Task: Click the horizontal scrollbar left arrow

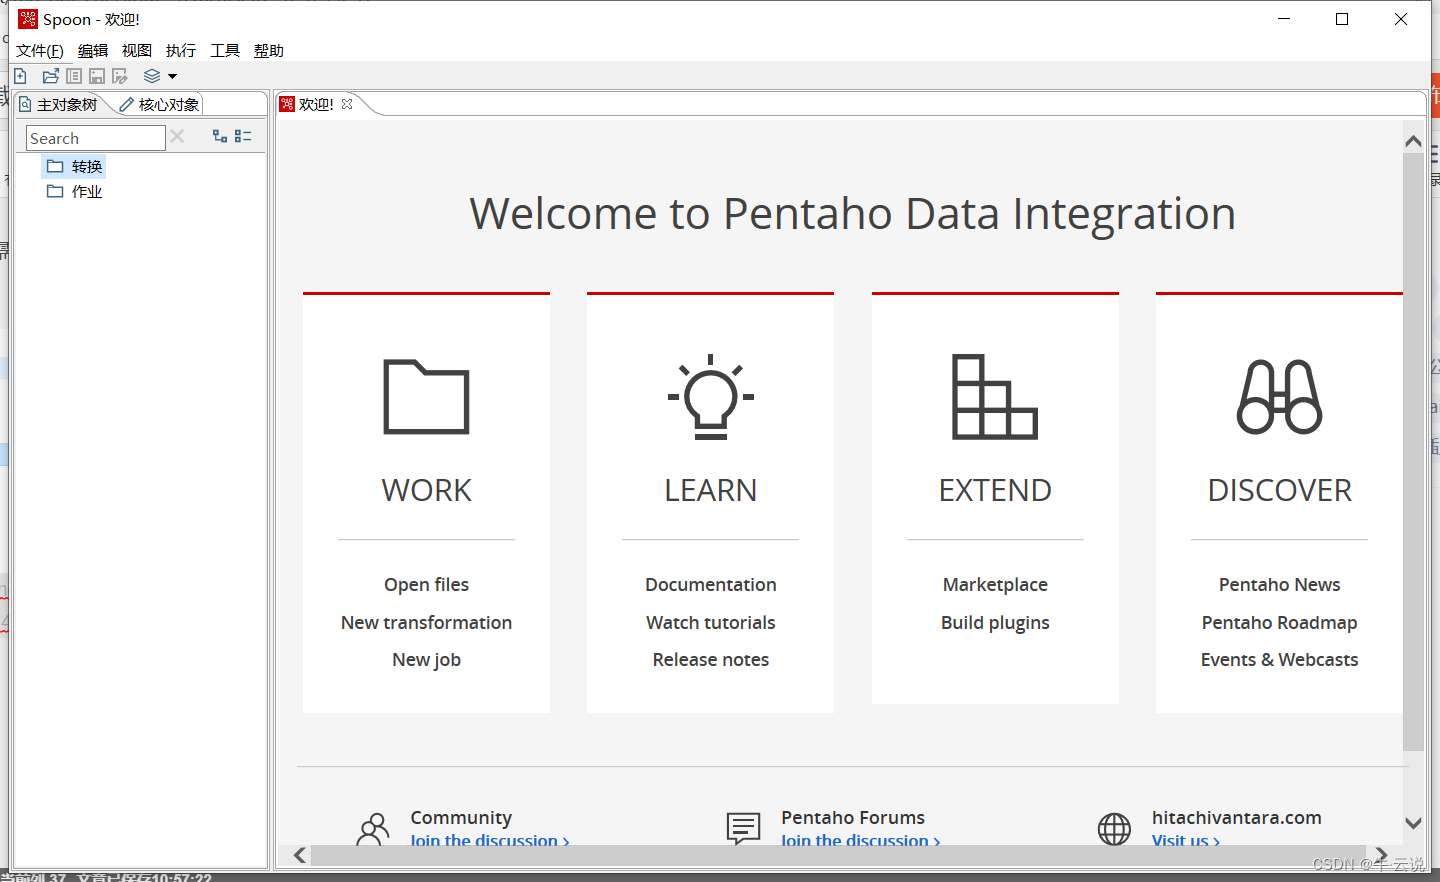Action: pos(300,855)
